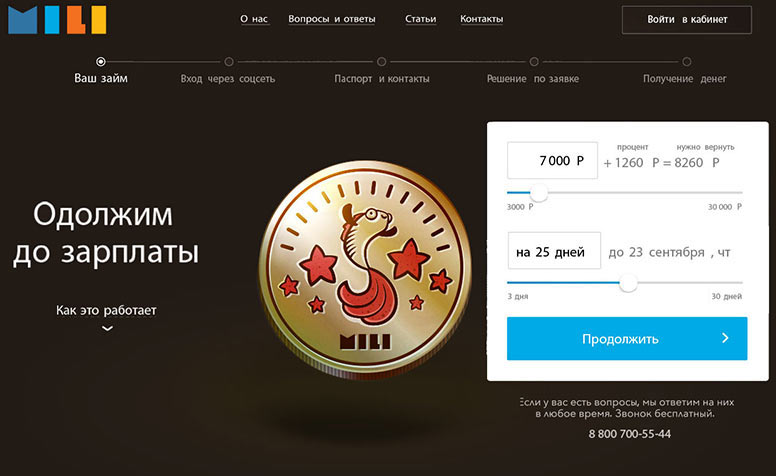Open the Контакты link
776x476 pixels.
[482, 19]
